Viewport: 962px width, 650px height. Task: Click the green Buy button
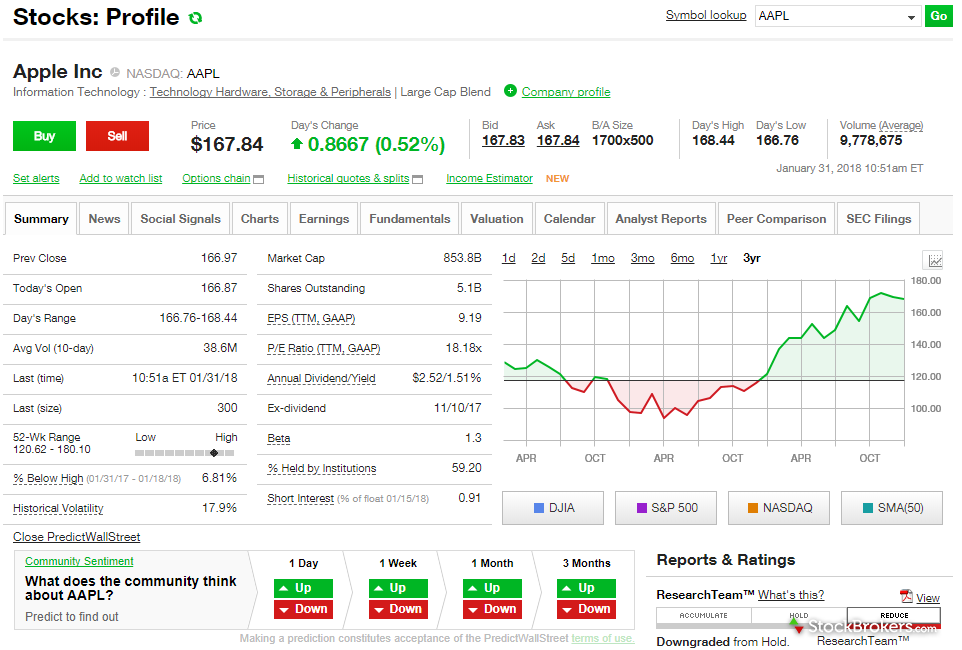(44, 136)
